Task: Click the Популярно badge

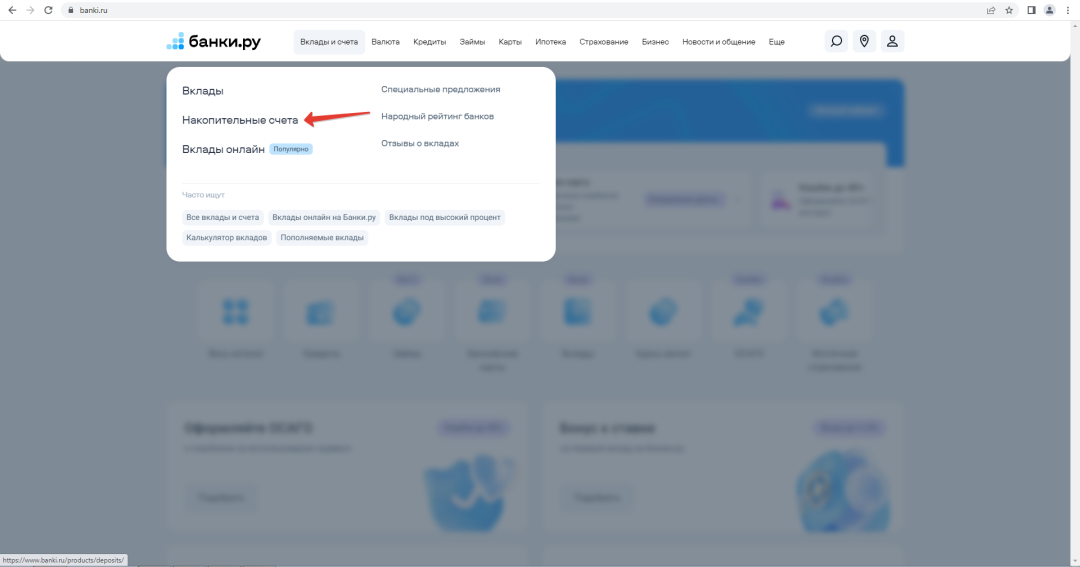Action: (291, 149)
